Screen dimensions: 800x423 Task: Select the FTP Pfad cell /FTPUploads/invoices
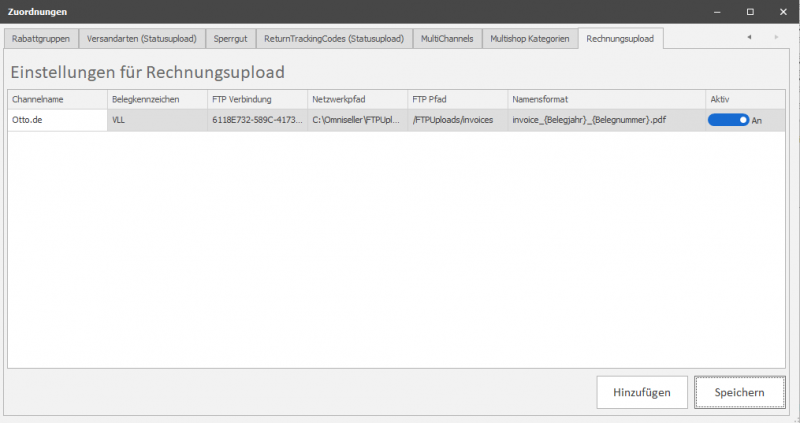(457, 120)
